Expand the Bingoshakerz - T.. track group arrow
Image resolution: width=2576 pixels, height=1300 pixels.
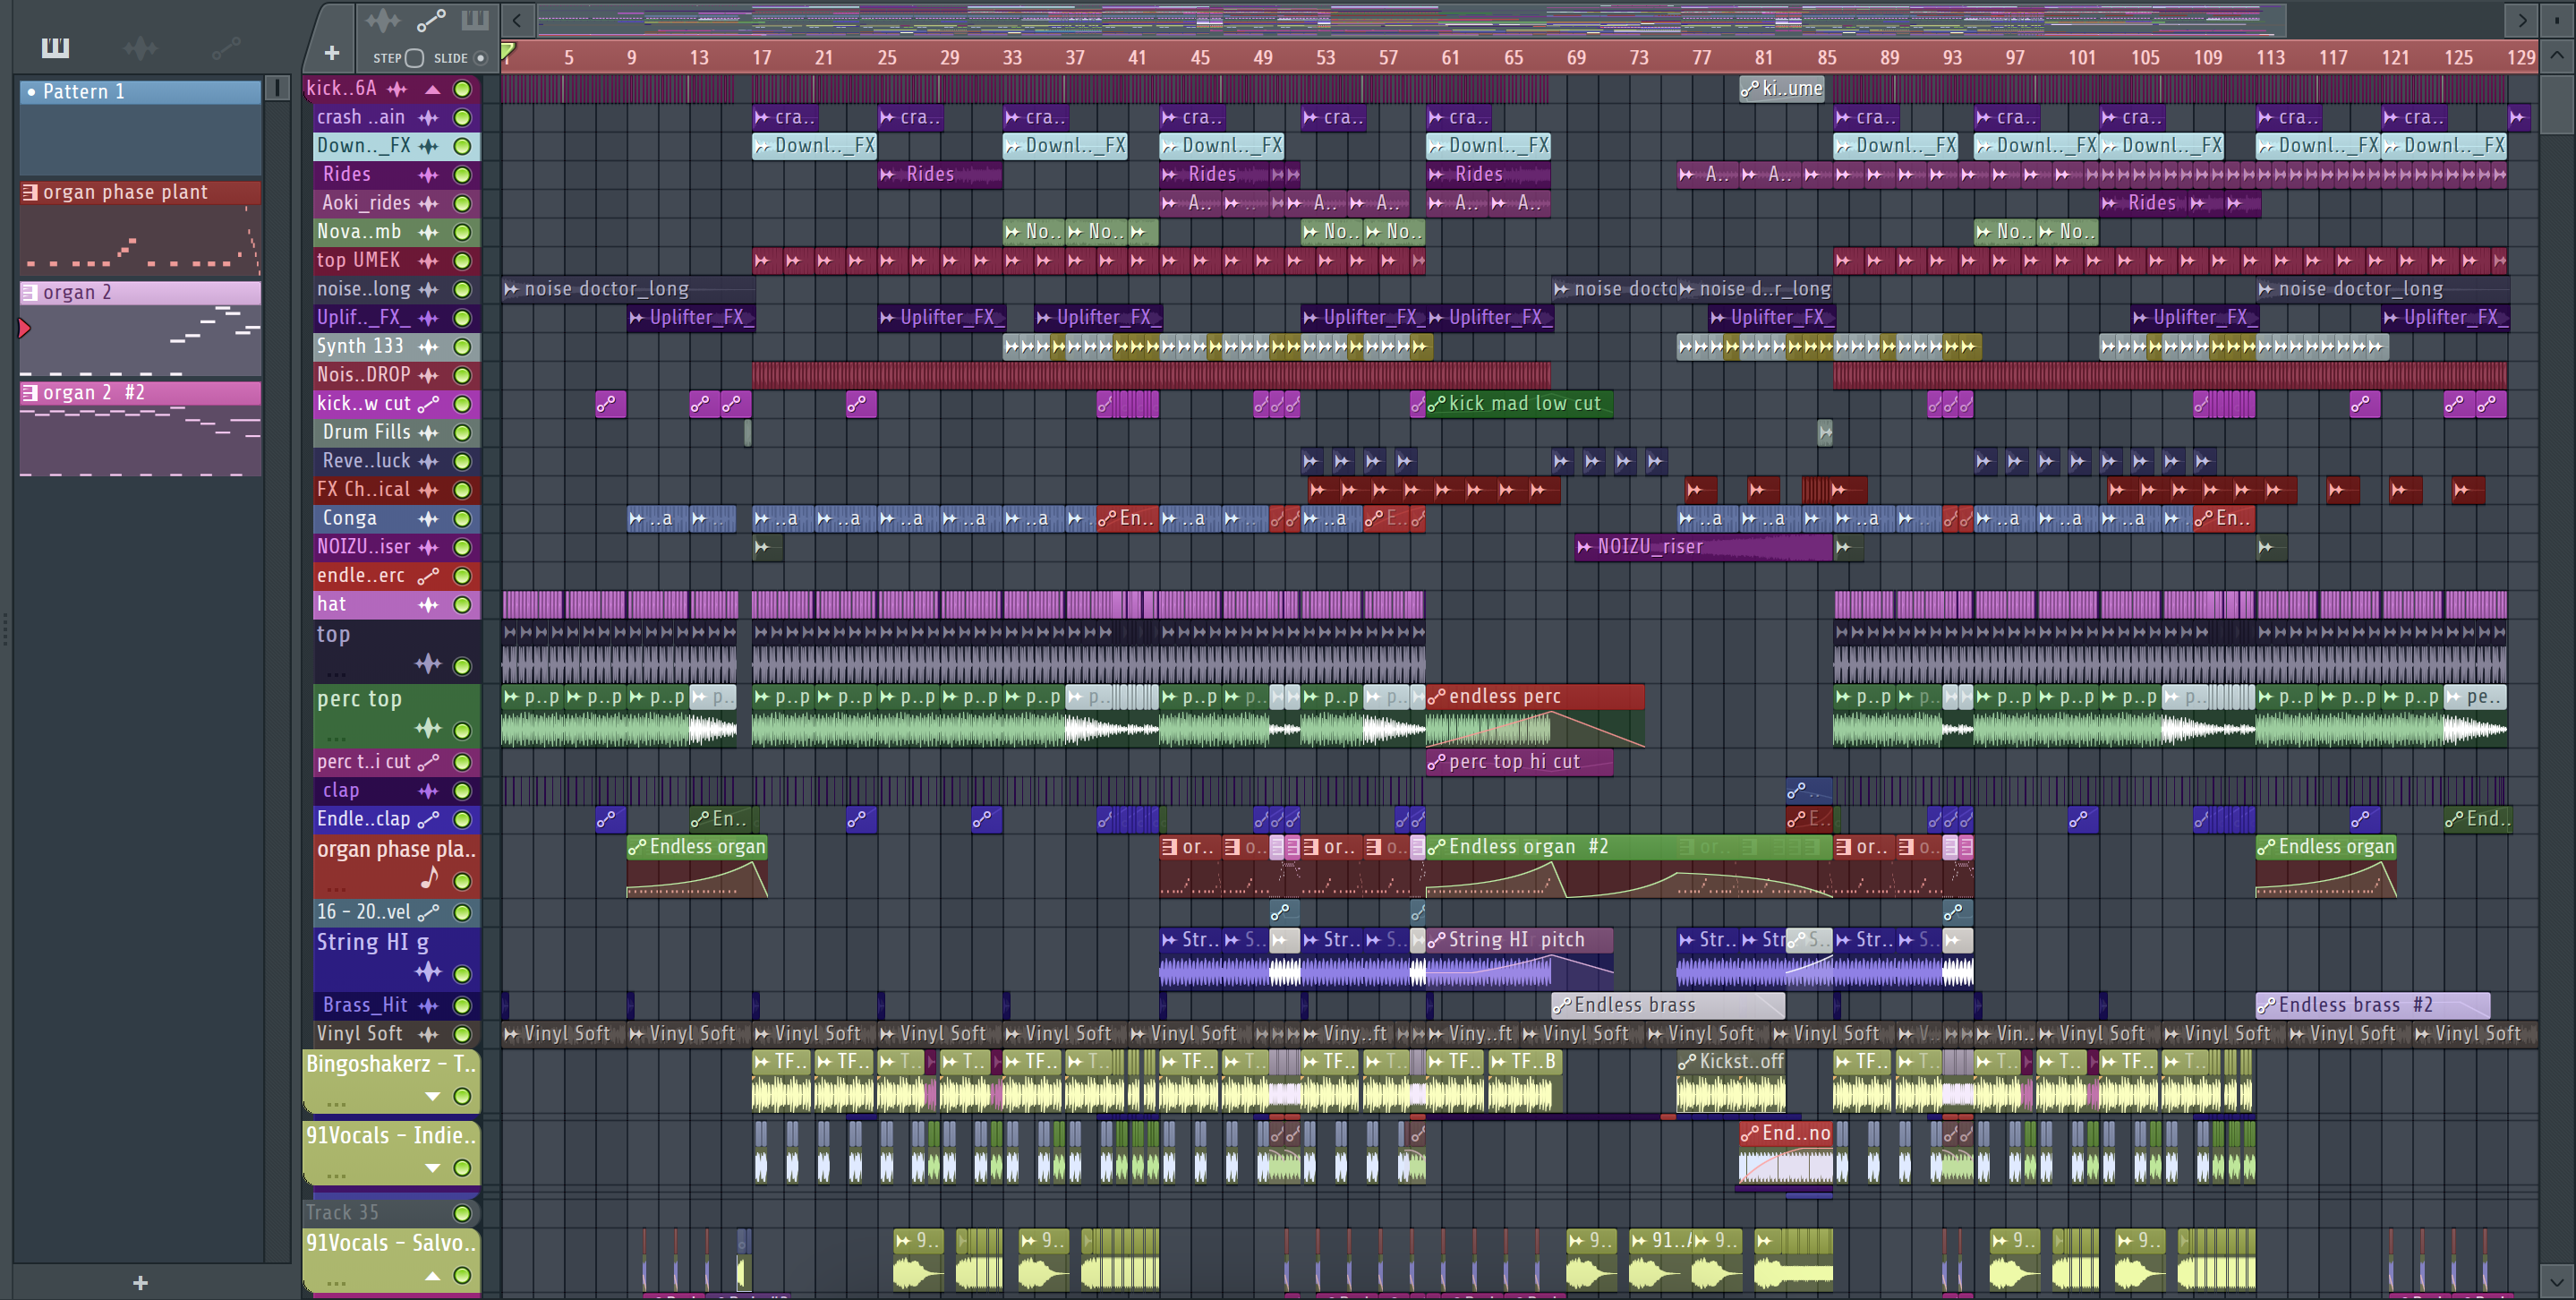tap(432, 1096)
